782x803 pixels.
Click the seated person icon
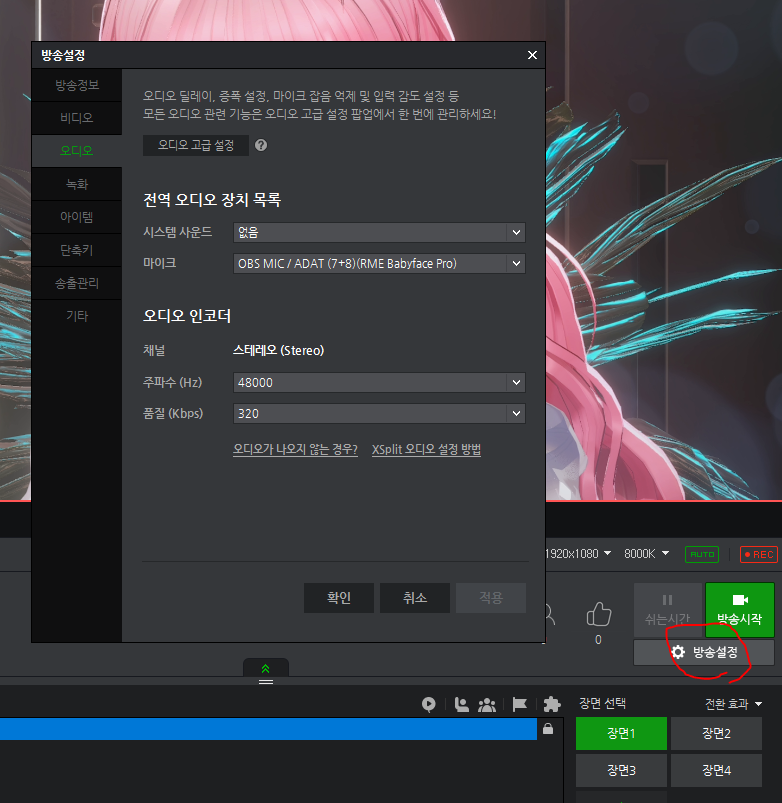[x=461, y=705]
